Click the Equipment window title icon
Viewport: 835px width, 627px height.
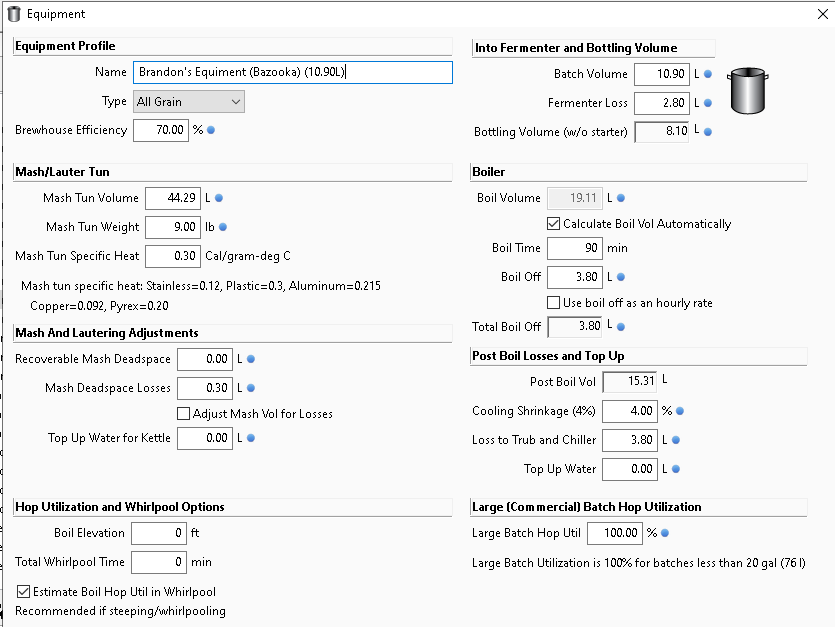[x=14, y=14]
